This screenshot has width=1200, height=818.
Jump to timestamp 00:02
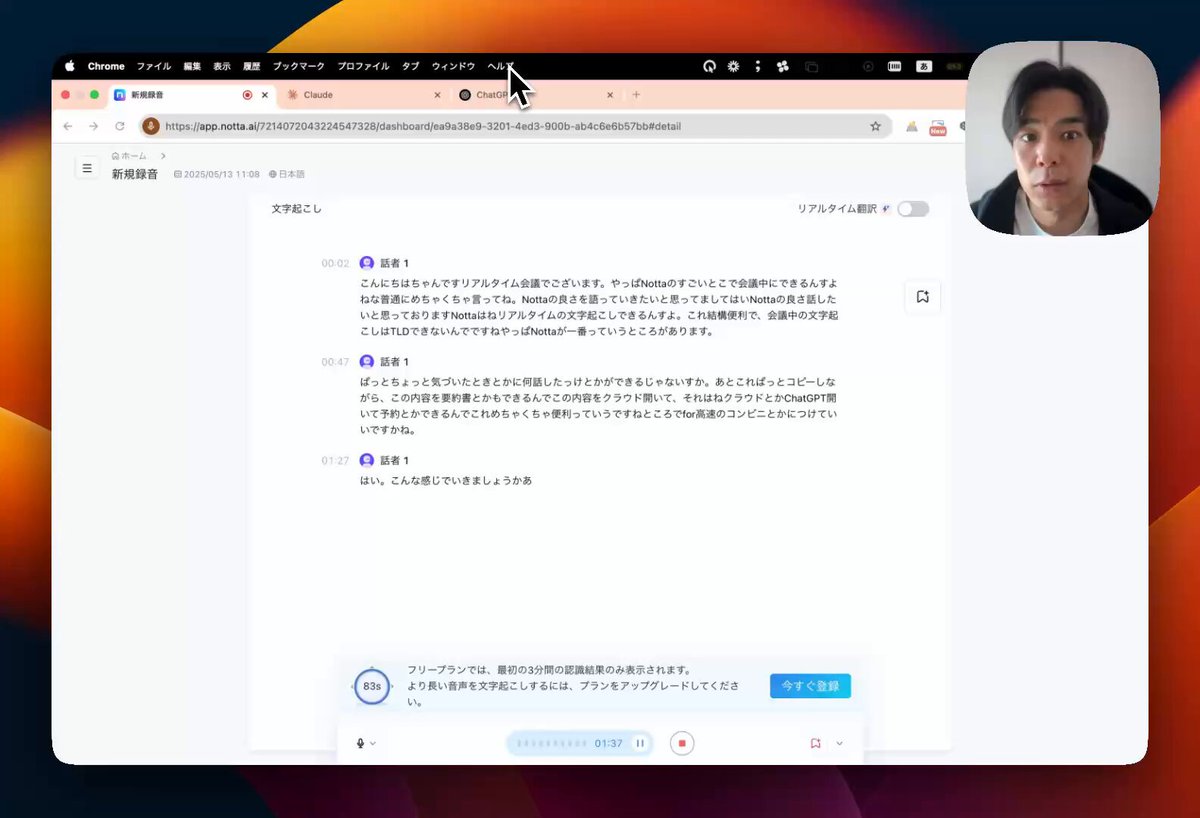point(335,264)
